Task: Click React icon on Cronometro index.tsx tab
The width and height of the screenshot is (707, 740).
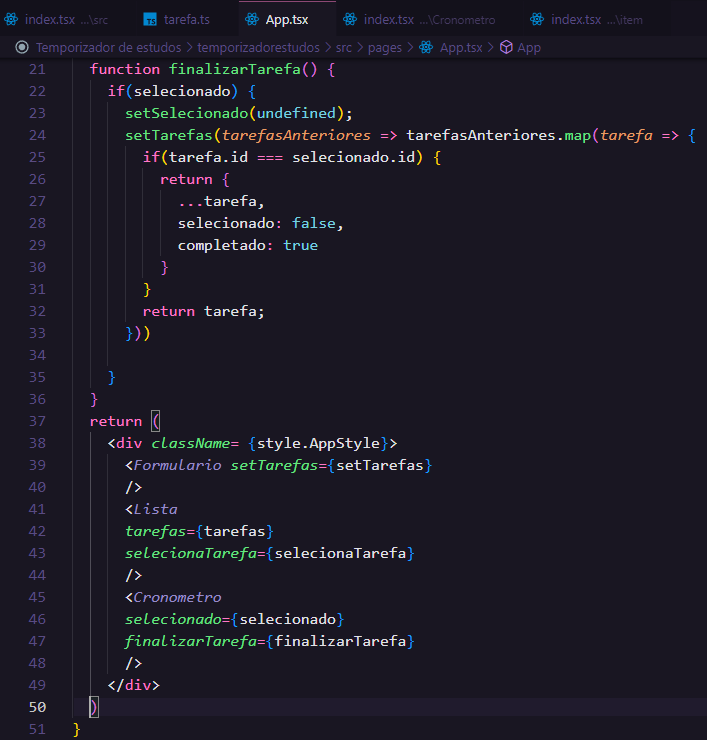Action: [350, 19]
